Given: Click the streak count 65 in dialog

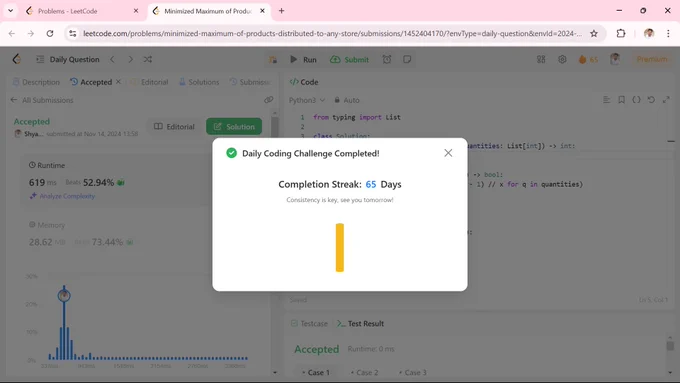Looking at the screenshot, I should point(371,184).
